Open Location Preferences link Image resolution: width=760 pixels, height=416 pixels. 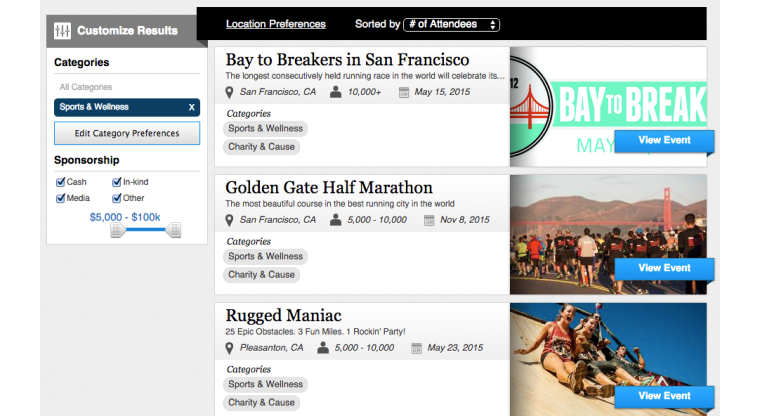click(x=275, y=24)
